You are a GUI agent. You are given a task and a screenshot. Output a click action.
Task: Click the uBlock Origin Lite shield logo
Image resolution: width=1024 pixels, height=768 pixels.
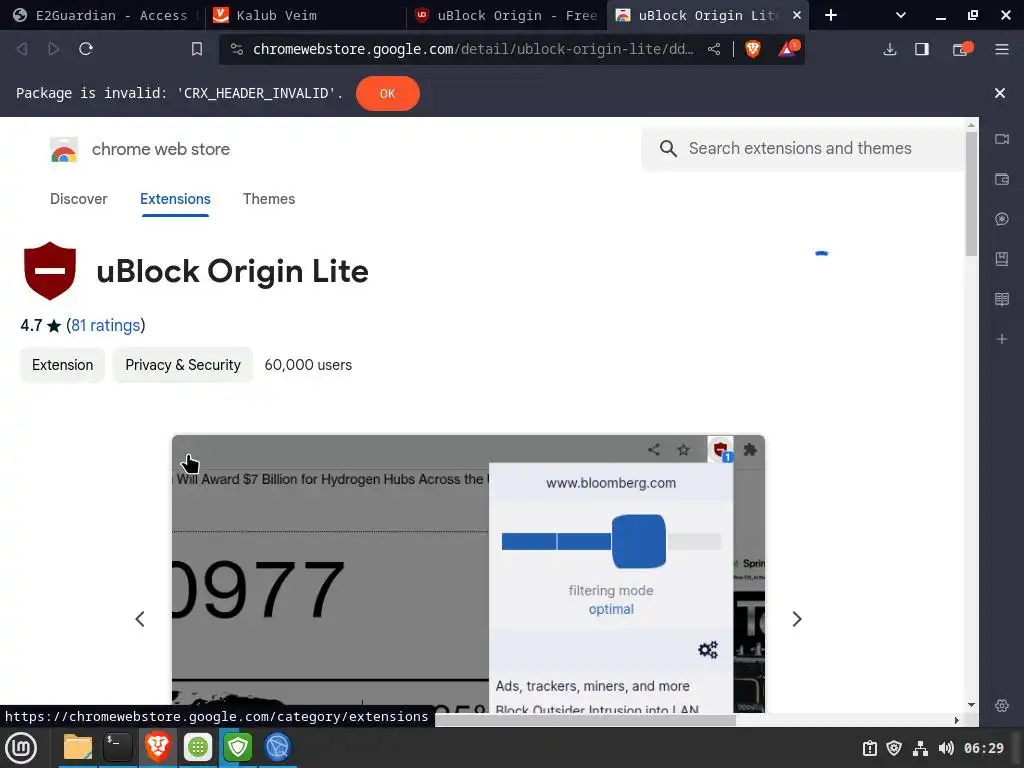50,271
